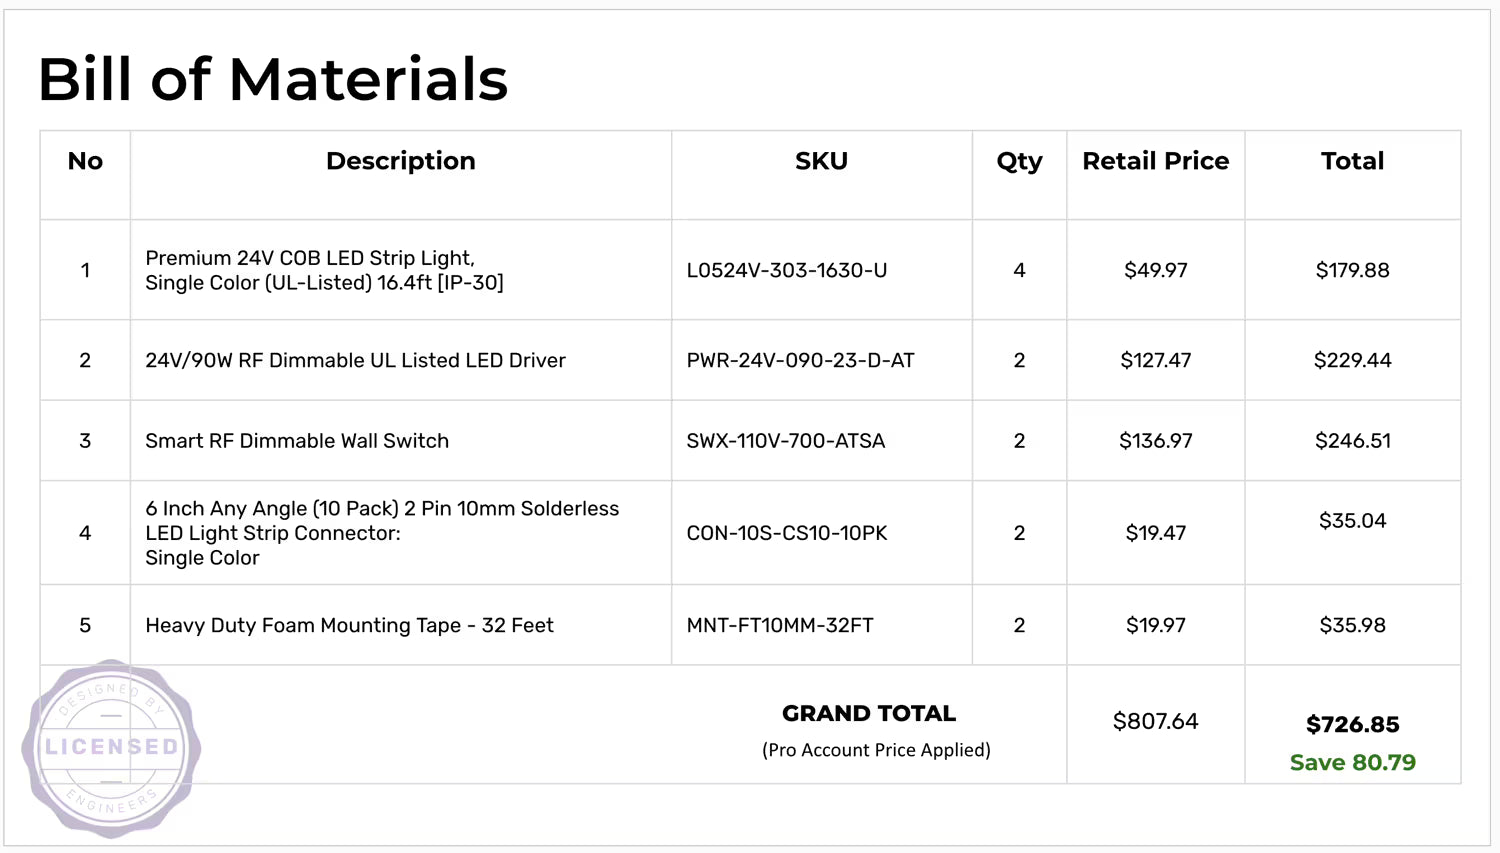Select the SKU column header
The height and width of the screenshot is (853, 1500).
[821, 161]
